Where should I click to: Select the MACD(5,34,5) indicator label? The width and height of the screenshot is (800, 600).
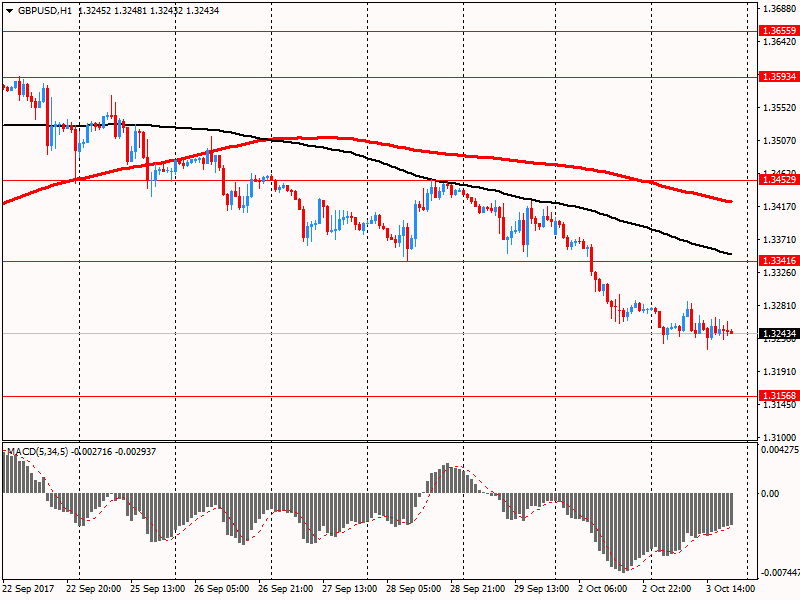point(37,452)
